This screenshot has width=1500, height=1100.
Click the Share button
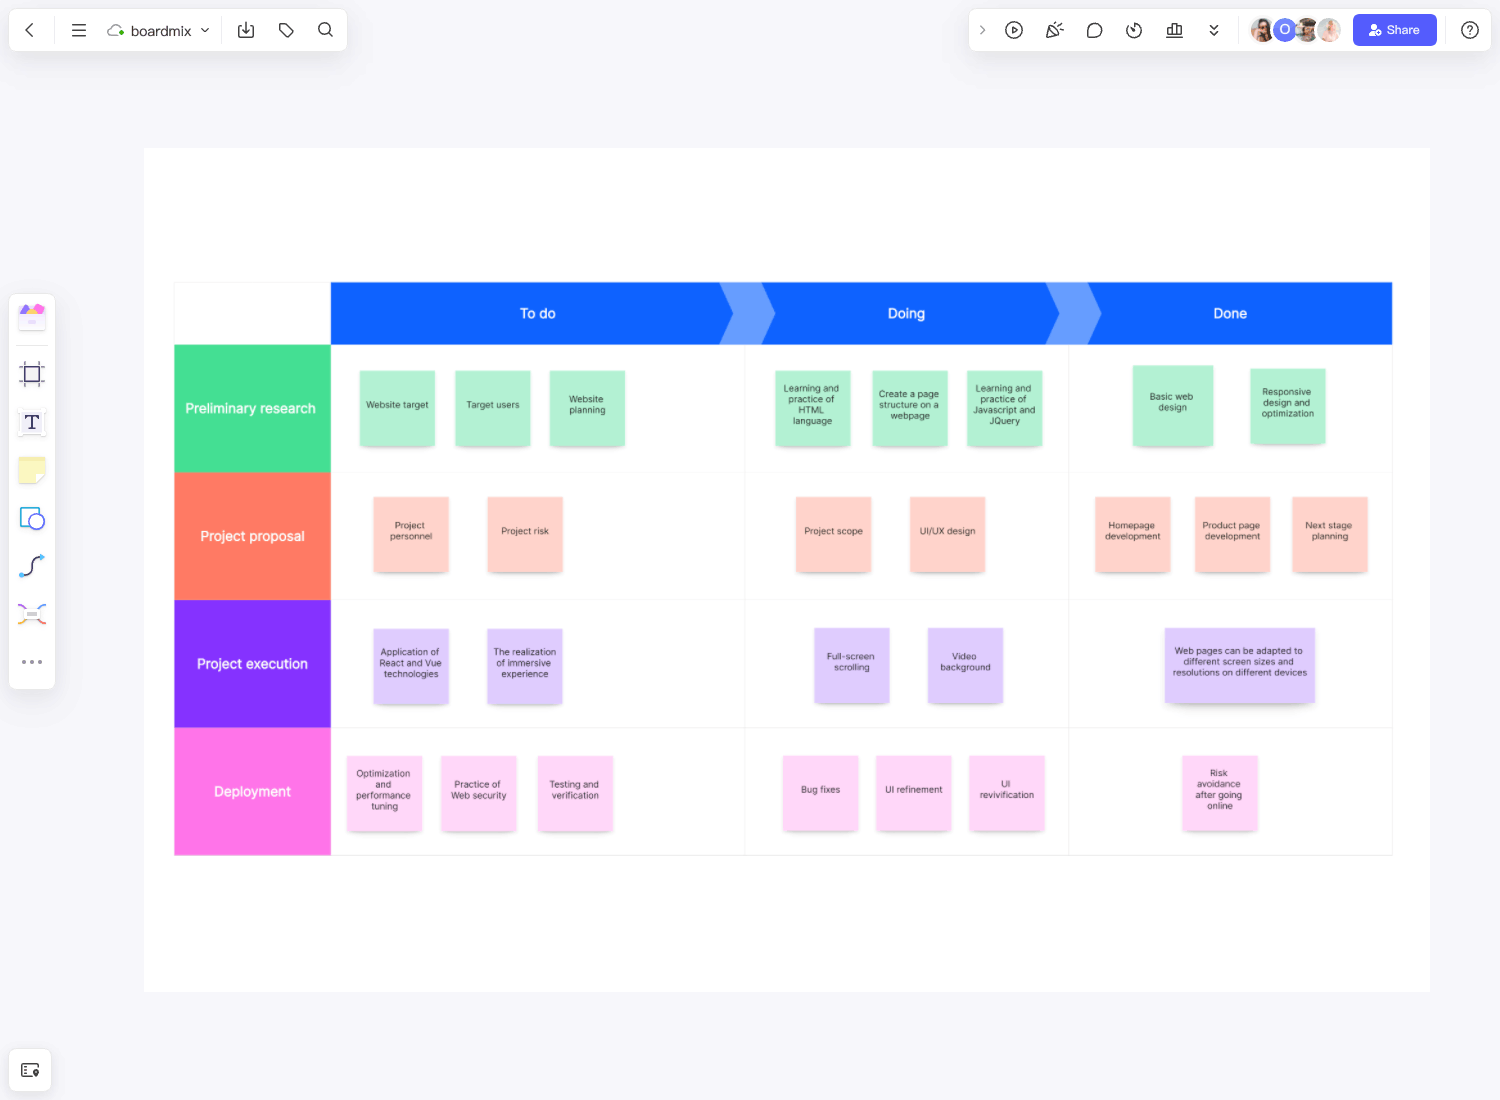click(1394, 30)
